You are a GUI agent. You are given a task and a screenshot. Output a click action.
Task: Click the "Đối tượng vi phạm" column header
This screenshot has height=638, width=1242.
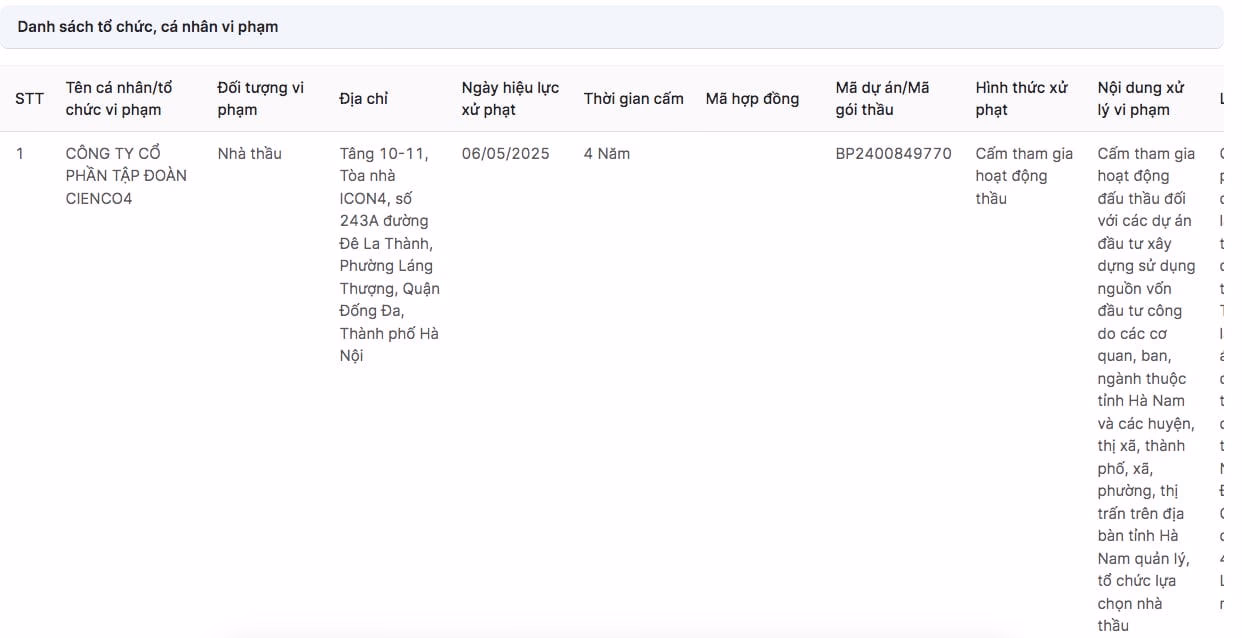coord(260,99)
